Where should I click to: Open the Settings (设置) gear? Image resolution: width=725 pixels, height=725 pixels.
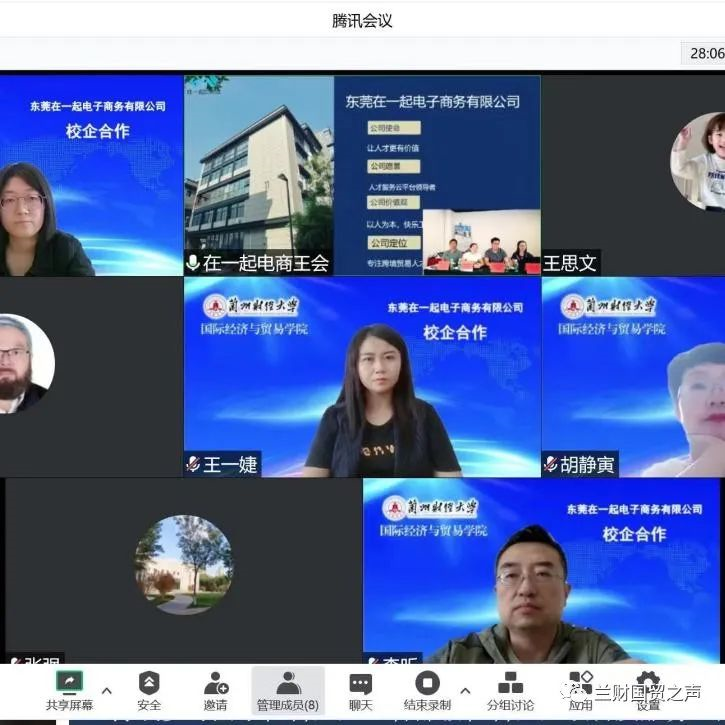click(x=648, y=683)
